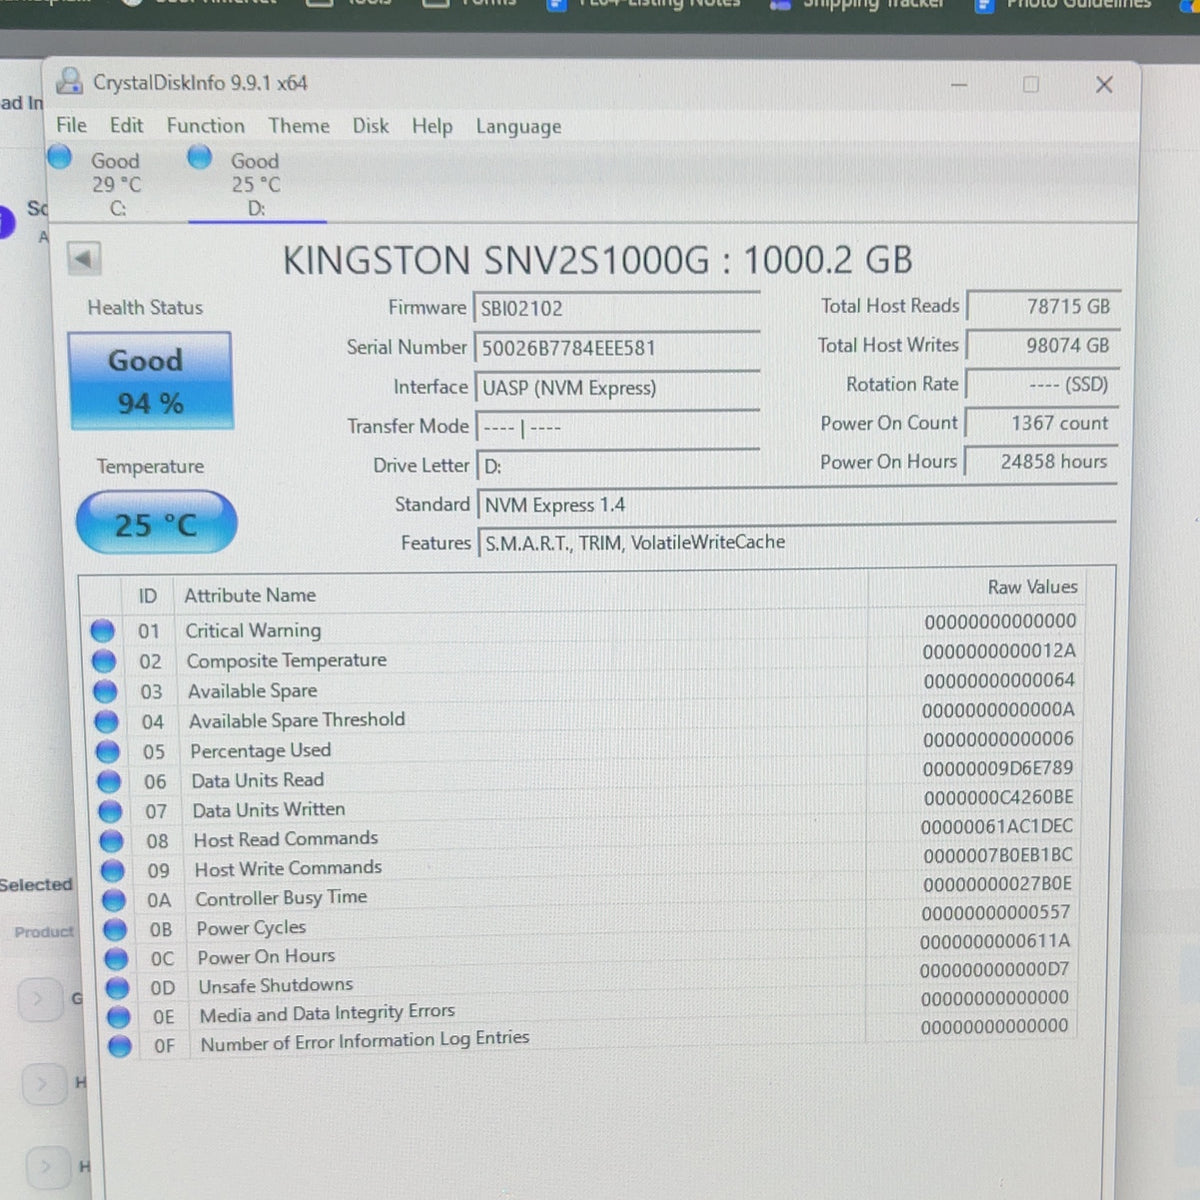Select the Unsafe Shutdowns attribute name

pos(275,985)
